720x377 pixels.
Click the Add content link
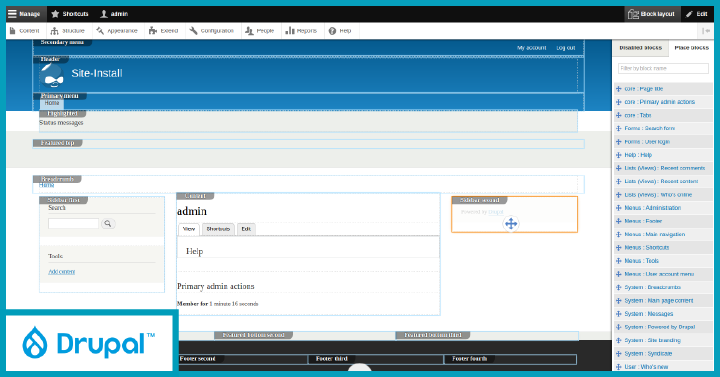pos(62,272)
